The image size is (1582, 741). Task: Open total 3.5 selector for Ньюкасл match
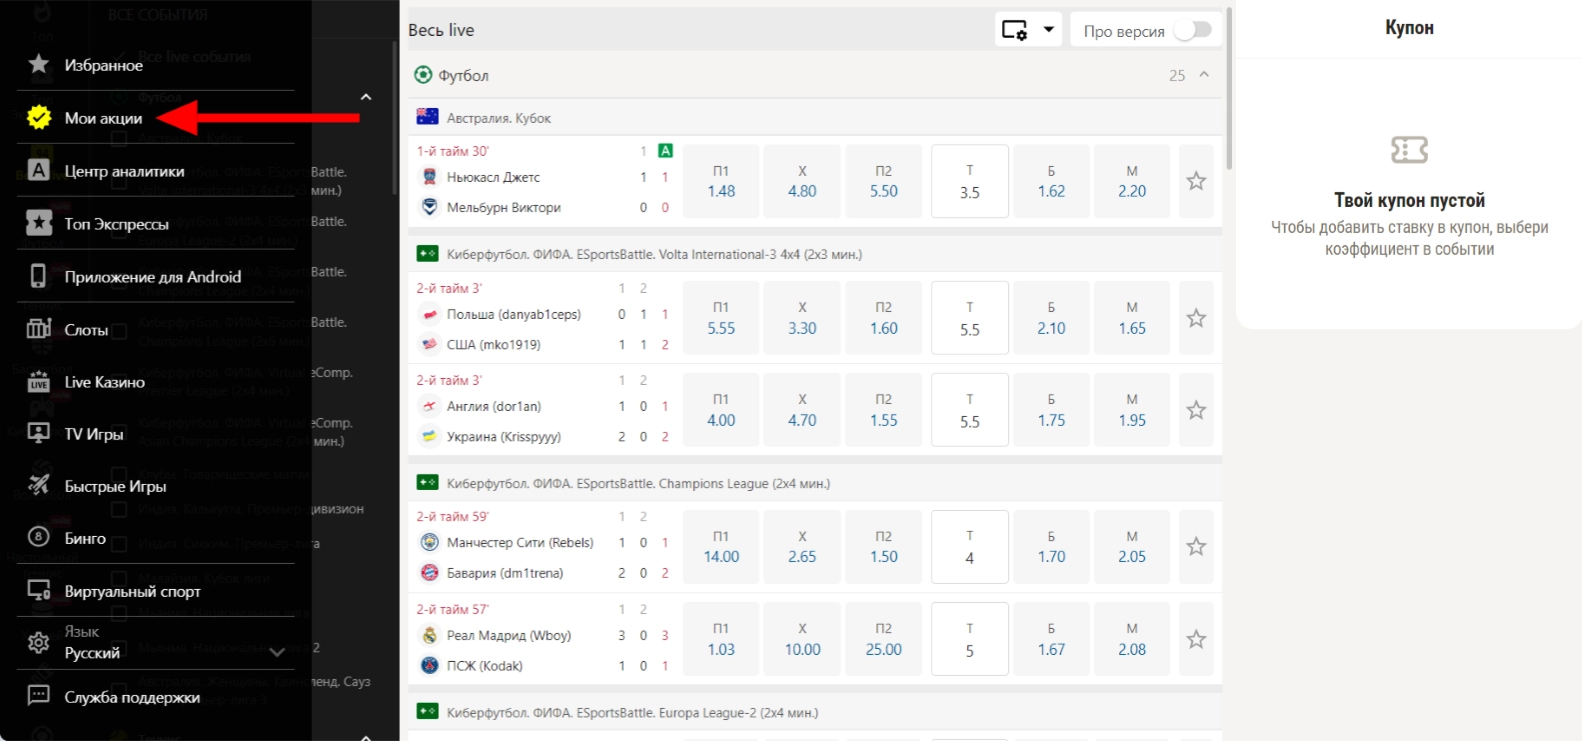point(969,181)
